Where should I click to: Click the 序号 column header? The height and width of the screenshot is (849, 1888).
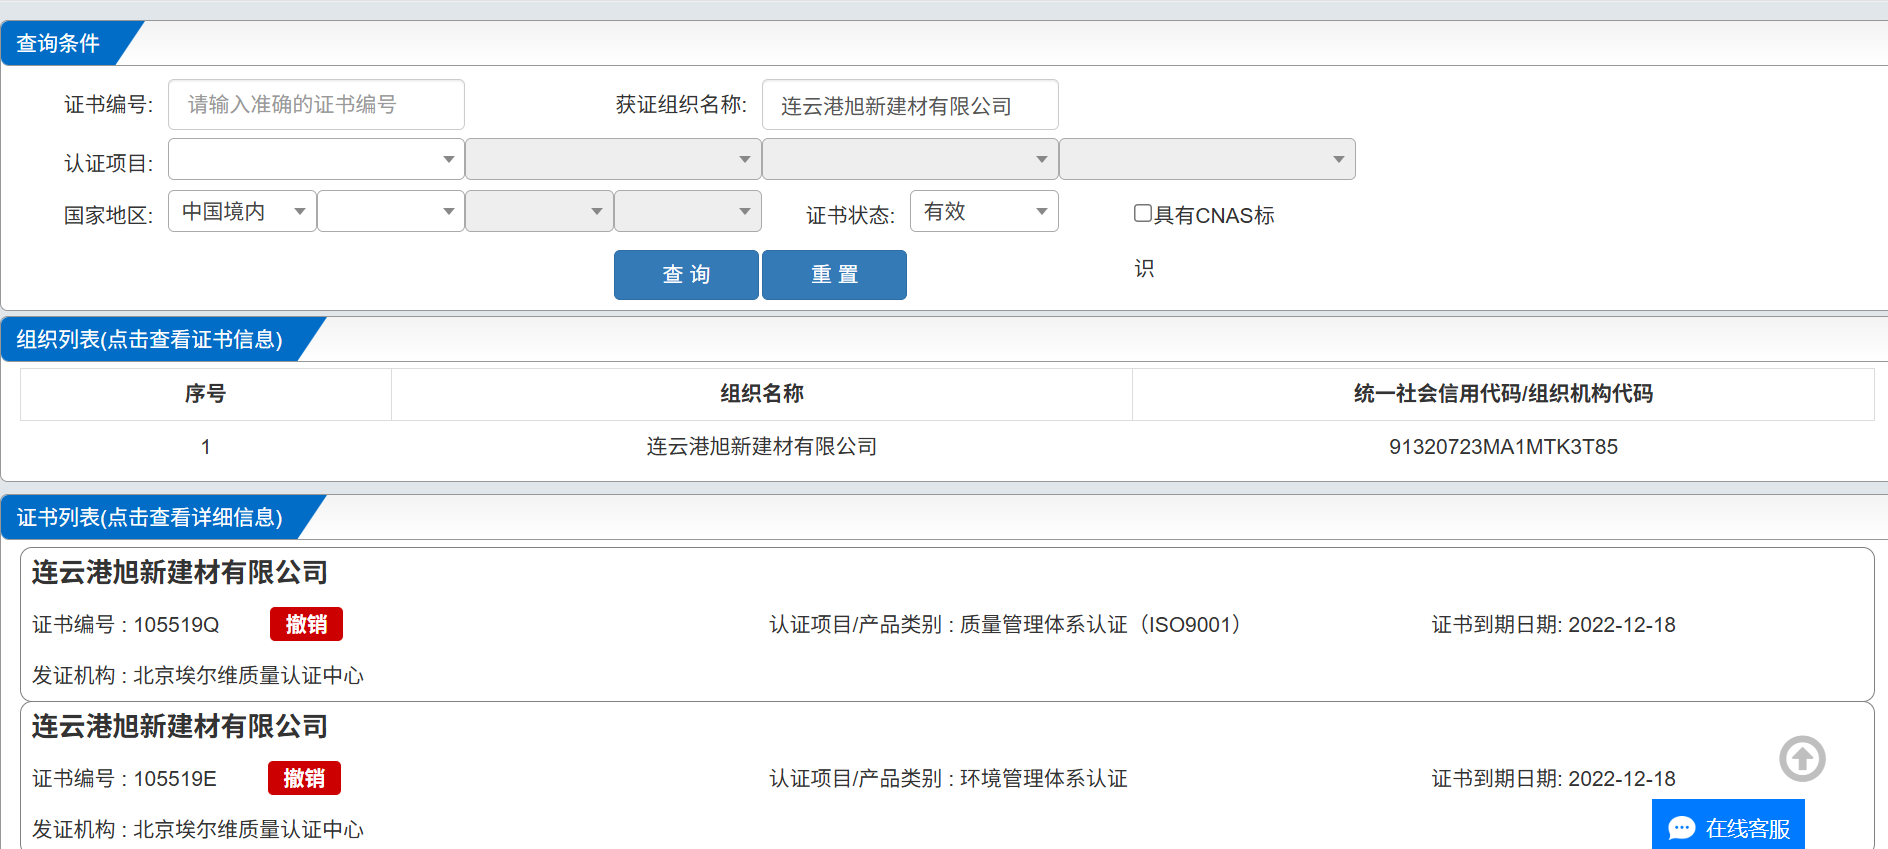[205, 394]
